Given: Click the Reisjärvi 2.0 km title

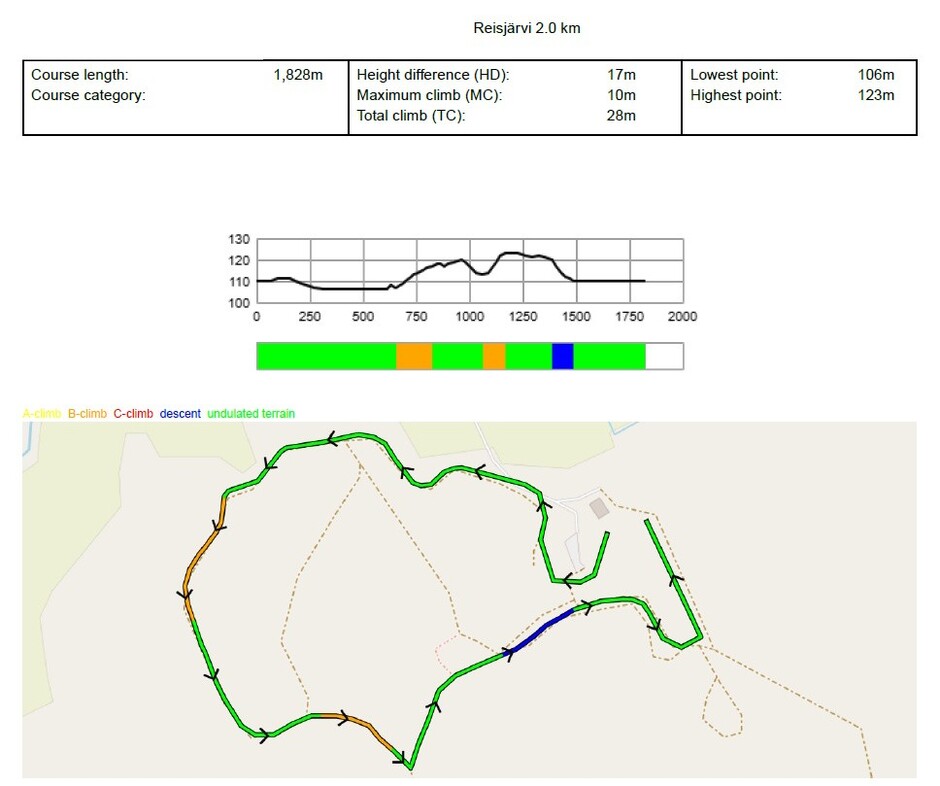Looking at the screenshot, I should (x=527, y=28).
